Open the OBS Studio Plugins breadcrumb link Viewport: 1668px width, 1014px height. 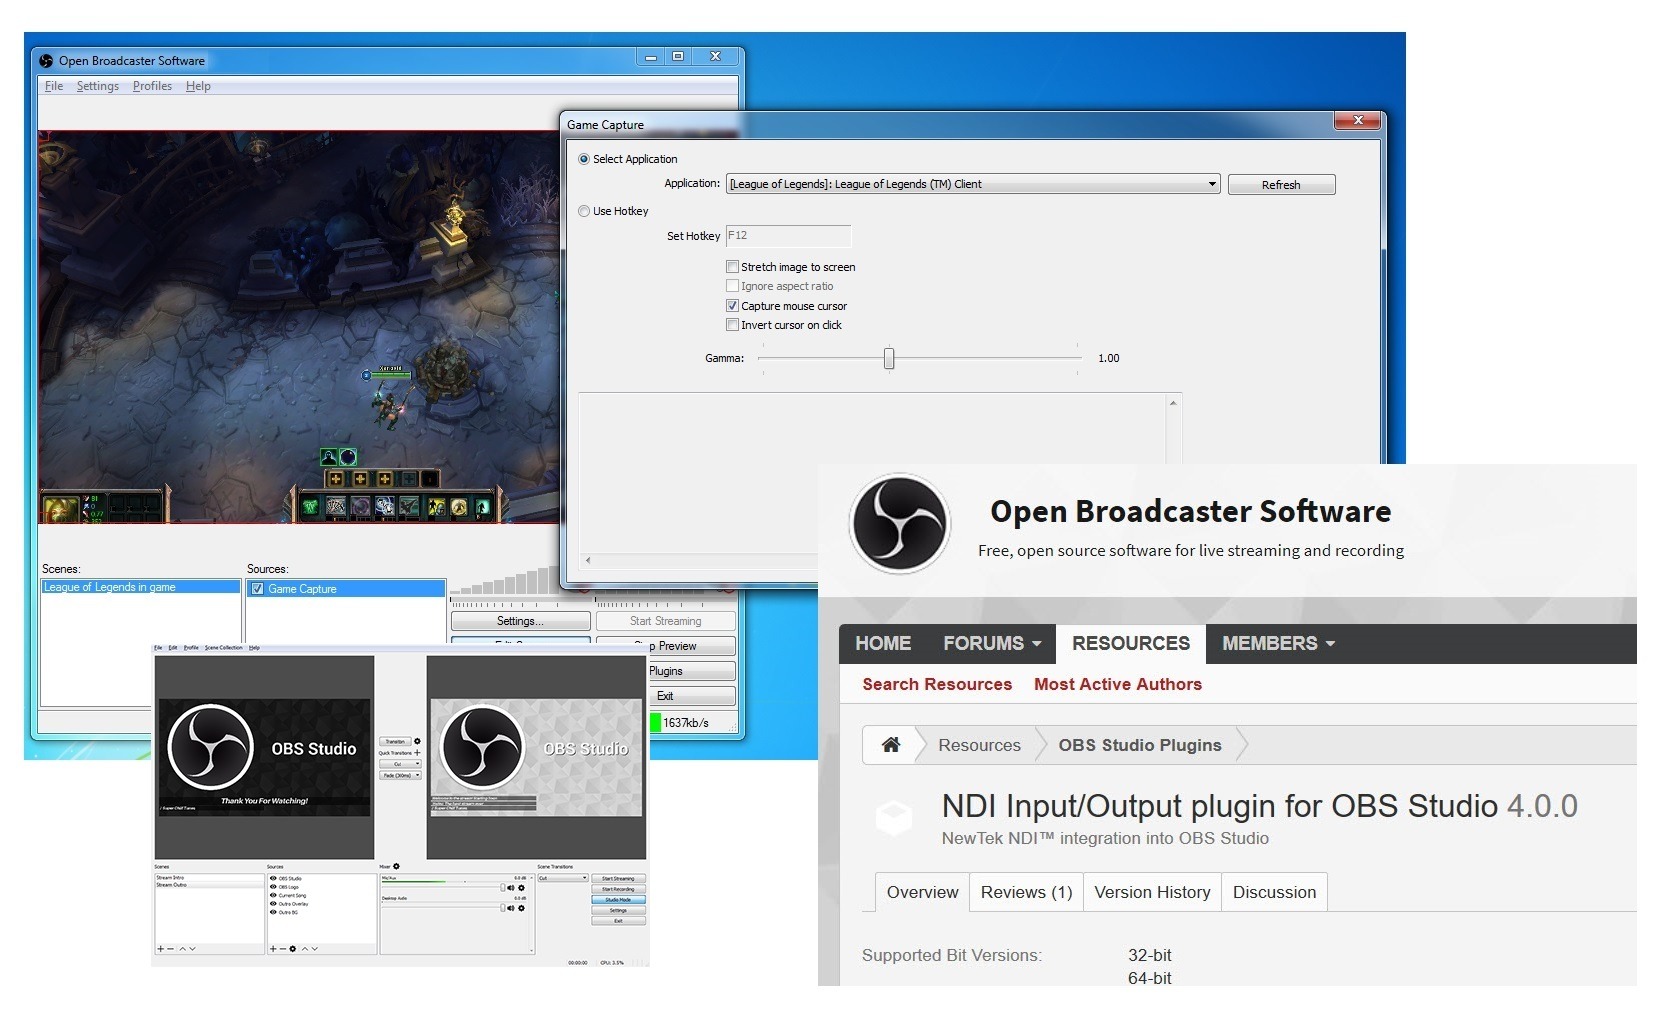point(1140,745)
